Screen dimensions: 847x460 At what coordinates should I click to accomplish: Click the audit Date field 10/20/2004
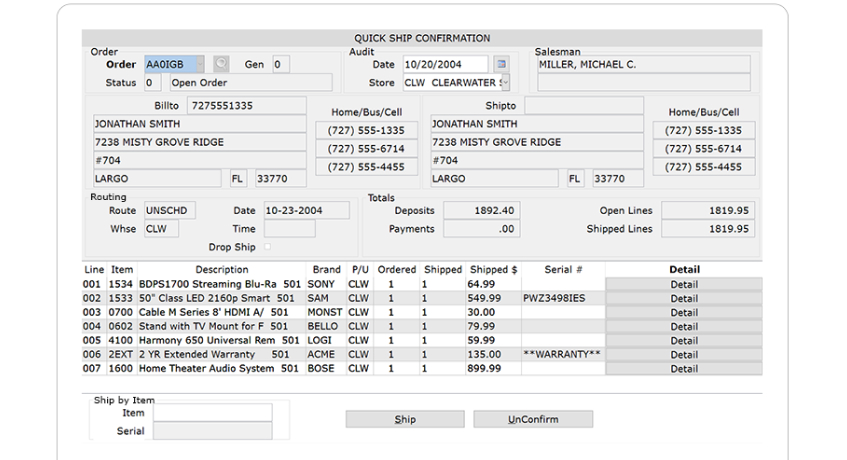point(445,65)
